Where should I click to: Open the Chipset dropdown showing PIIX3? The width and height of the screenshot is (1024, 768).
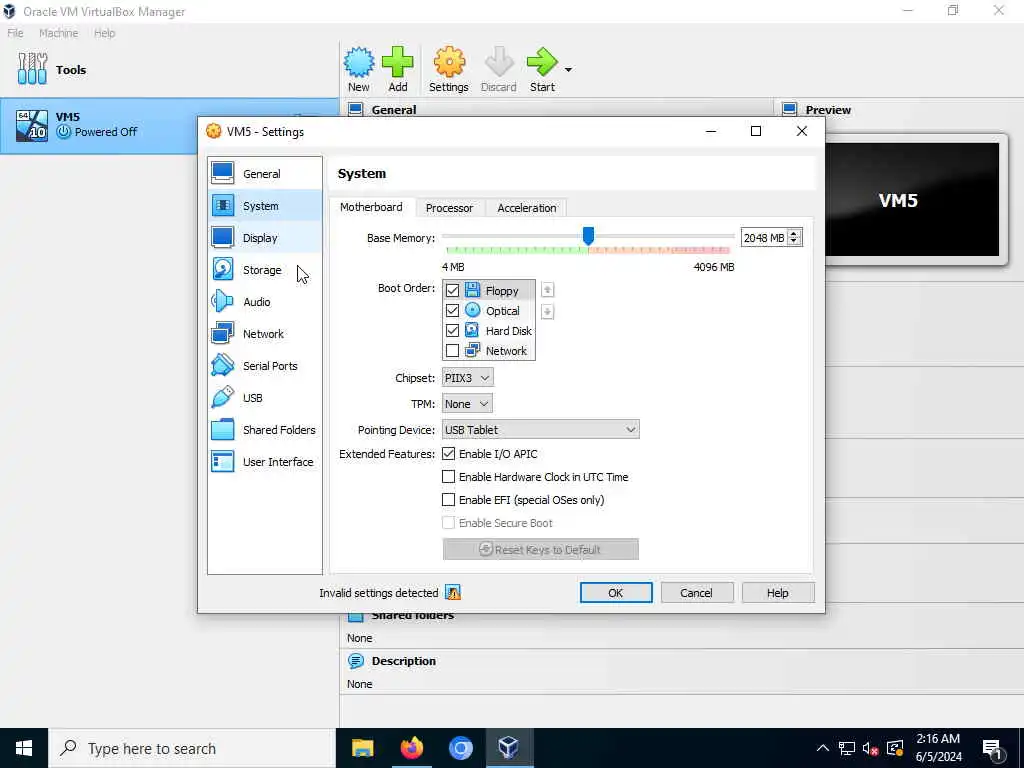point(467,377)
